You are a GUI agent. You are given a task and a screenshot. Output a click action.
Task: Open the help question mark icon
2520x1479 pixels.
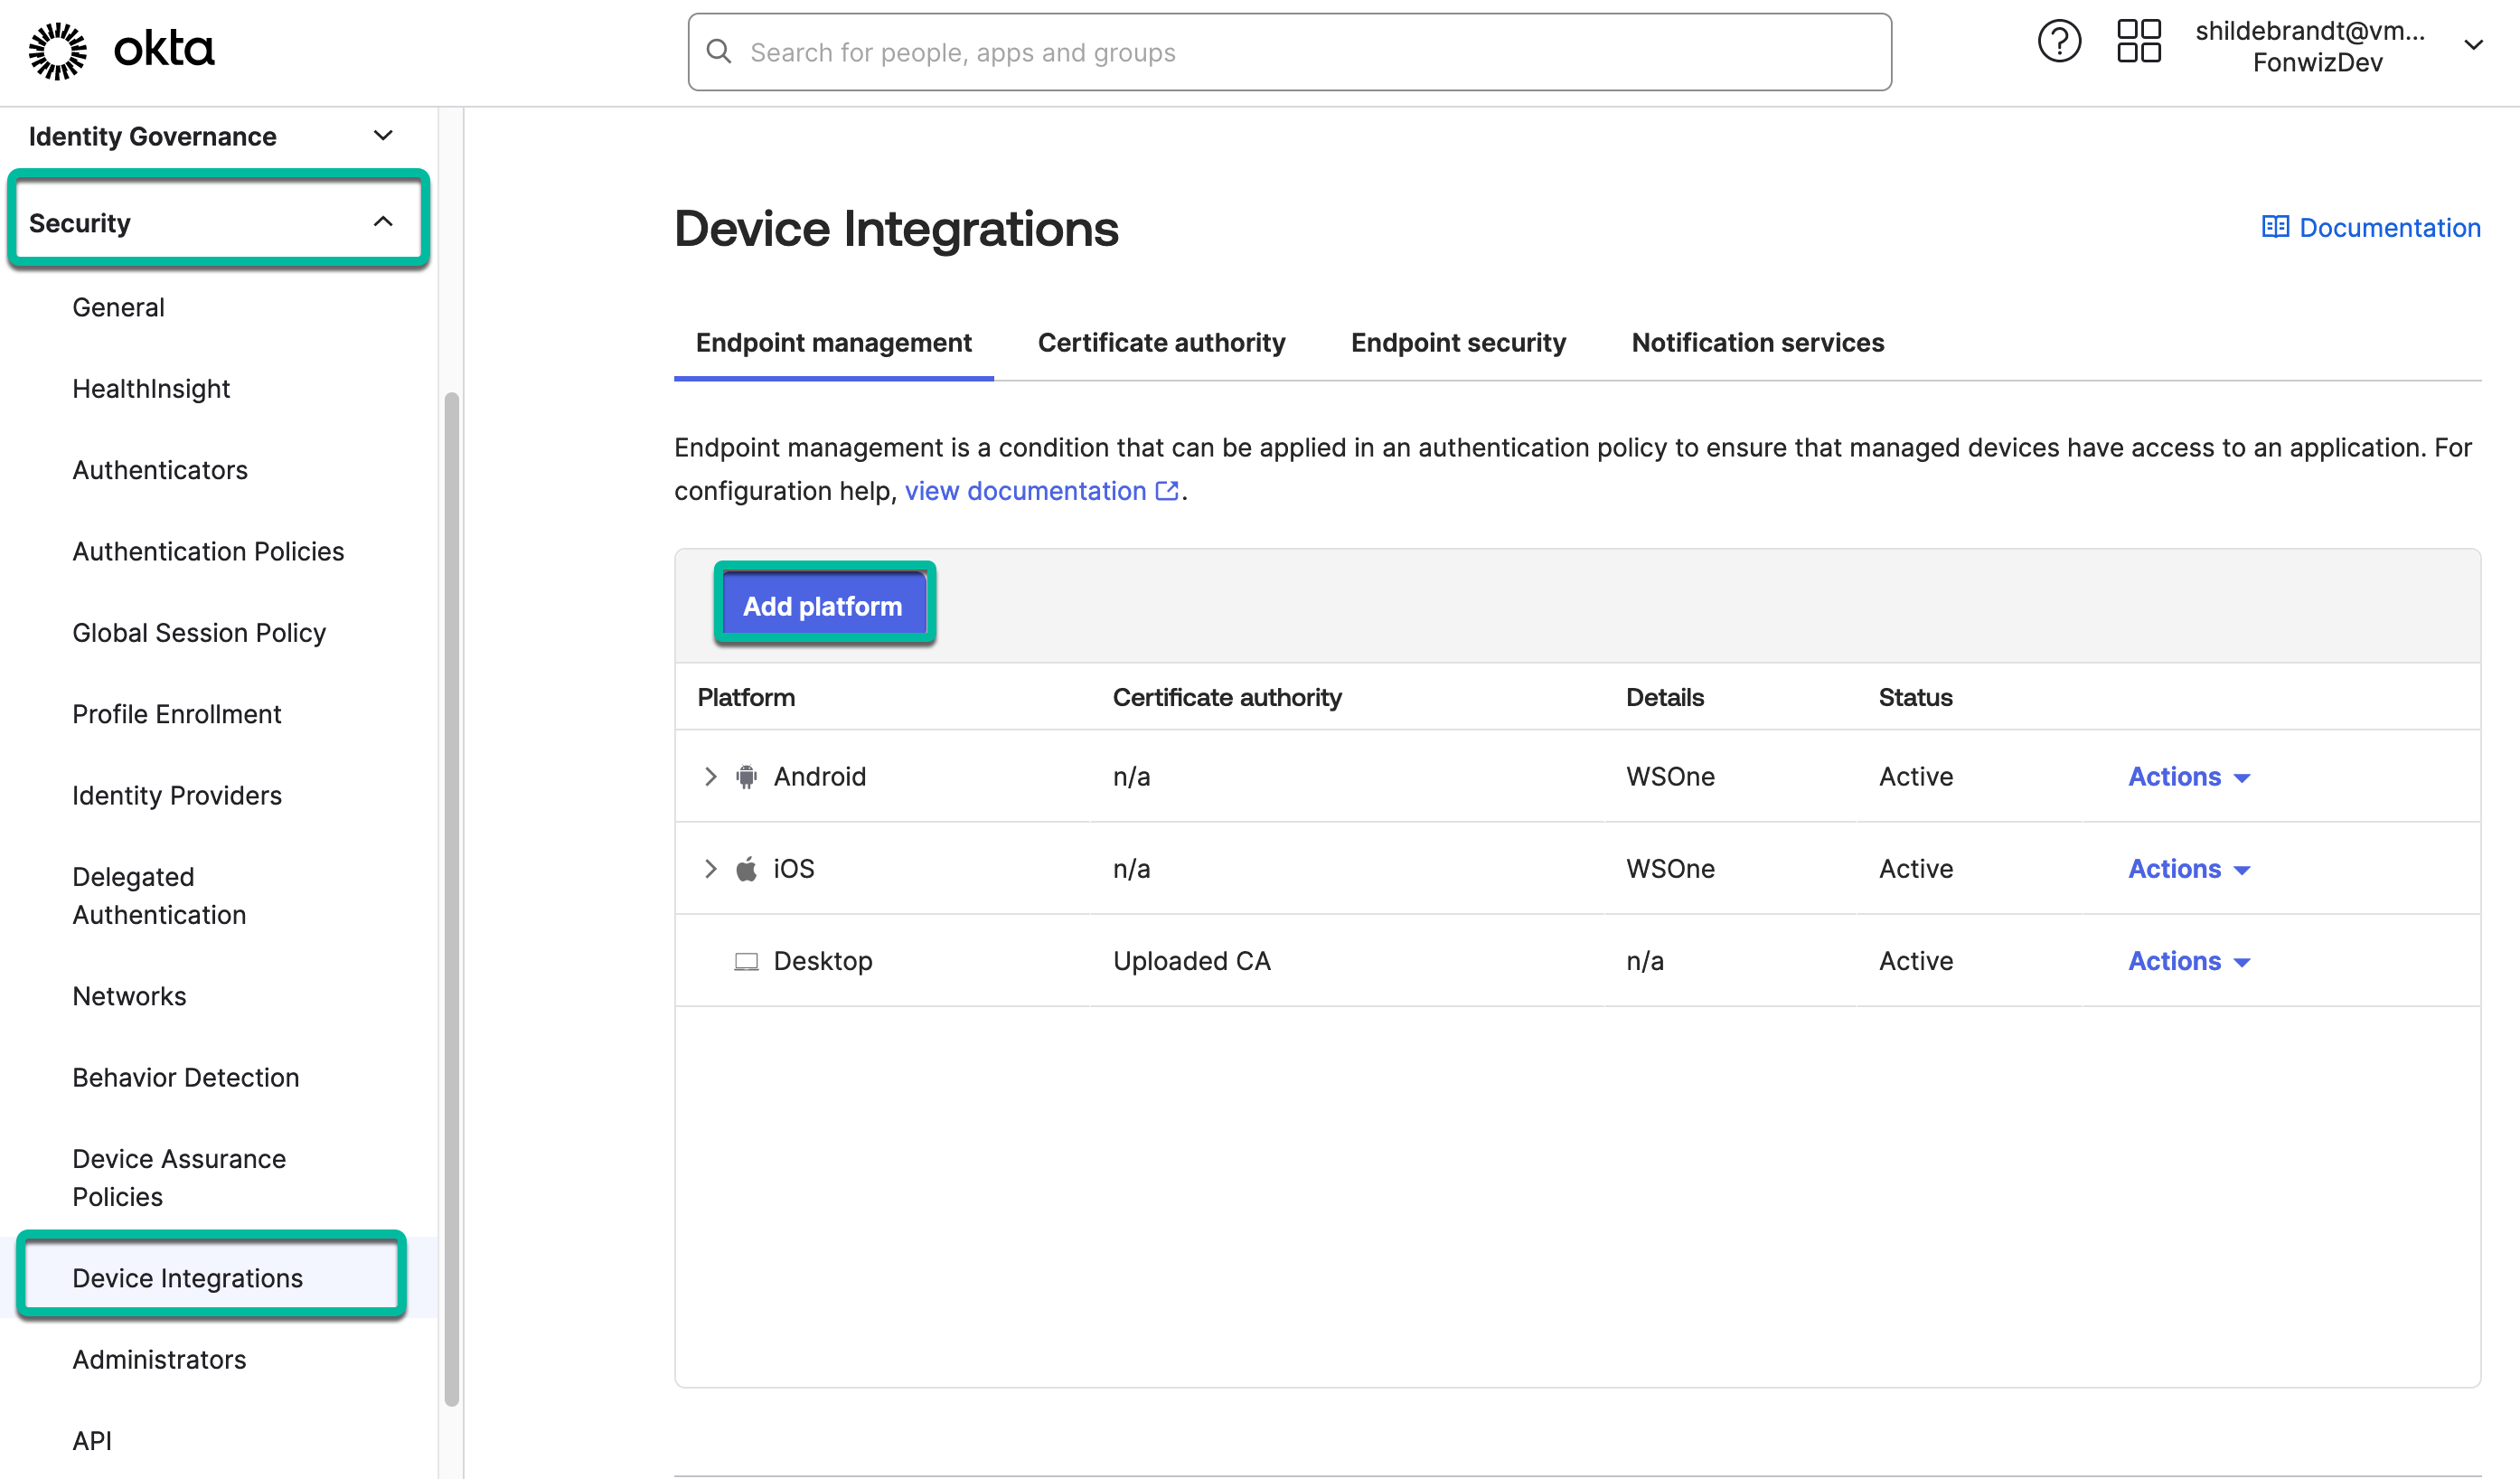tap(2058, 41)
